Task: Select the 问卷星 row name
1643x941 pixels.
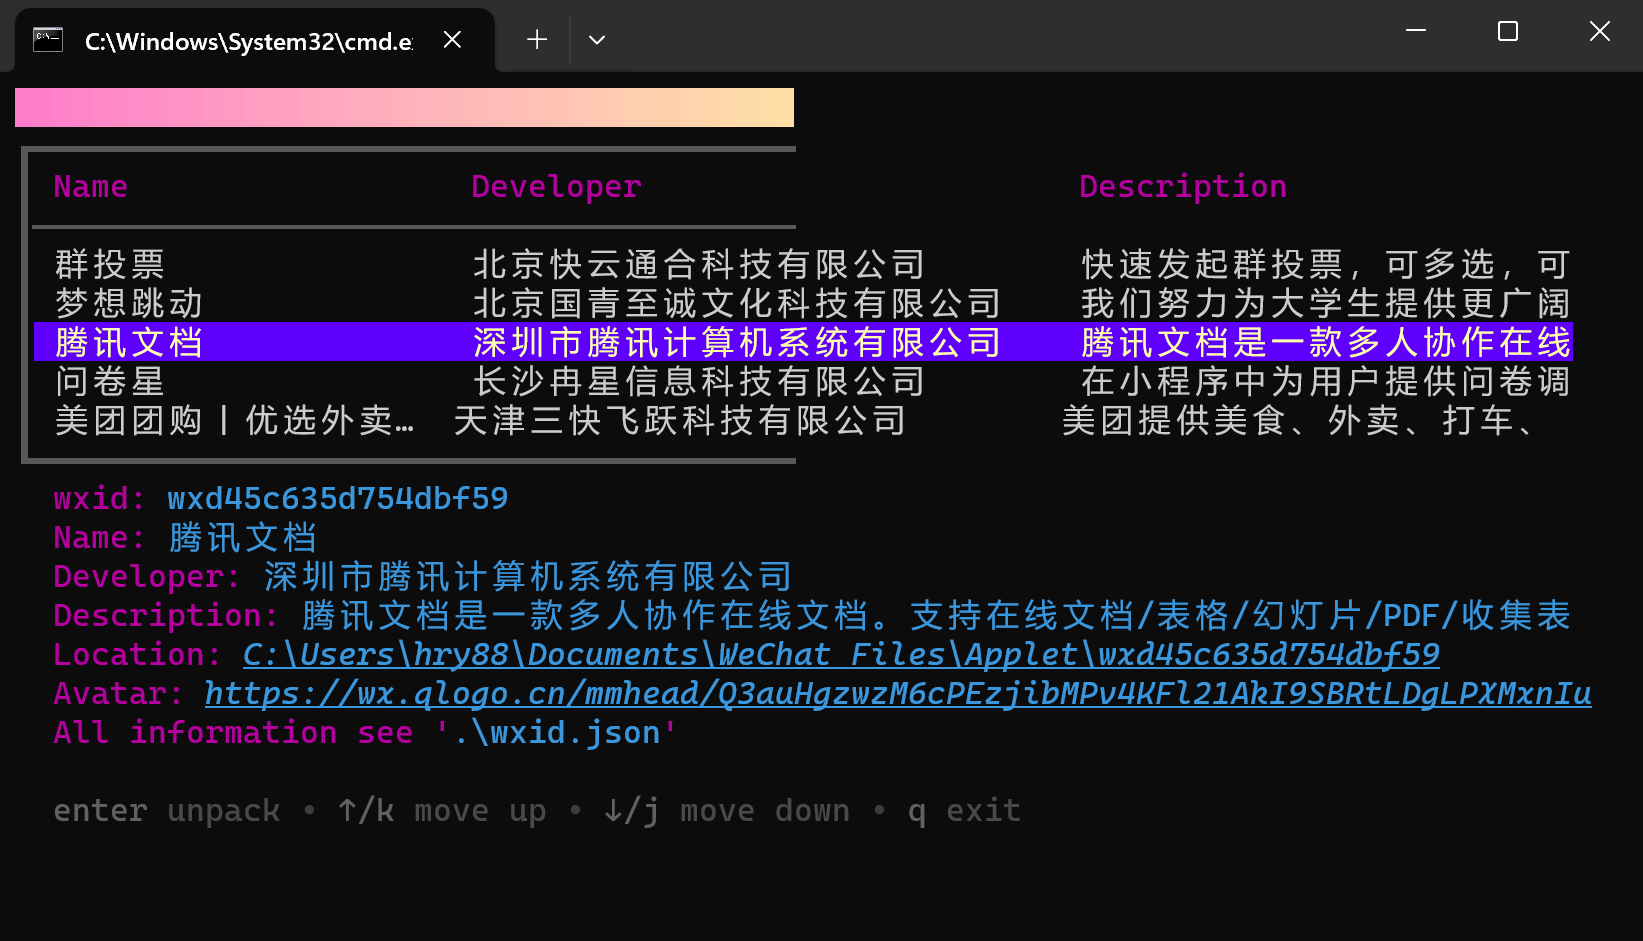Action: click(110, 382)
